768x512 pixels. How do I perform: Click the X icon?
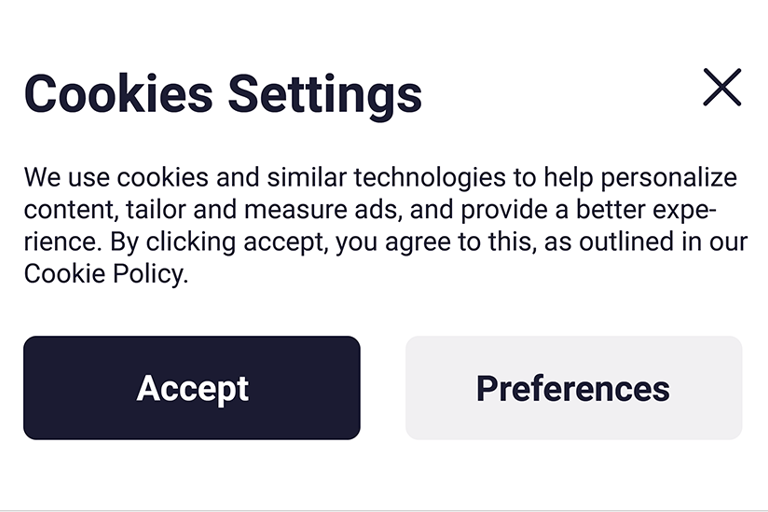(x=722, y=88)
